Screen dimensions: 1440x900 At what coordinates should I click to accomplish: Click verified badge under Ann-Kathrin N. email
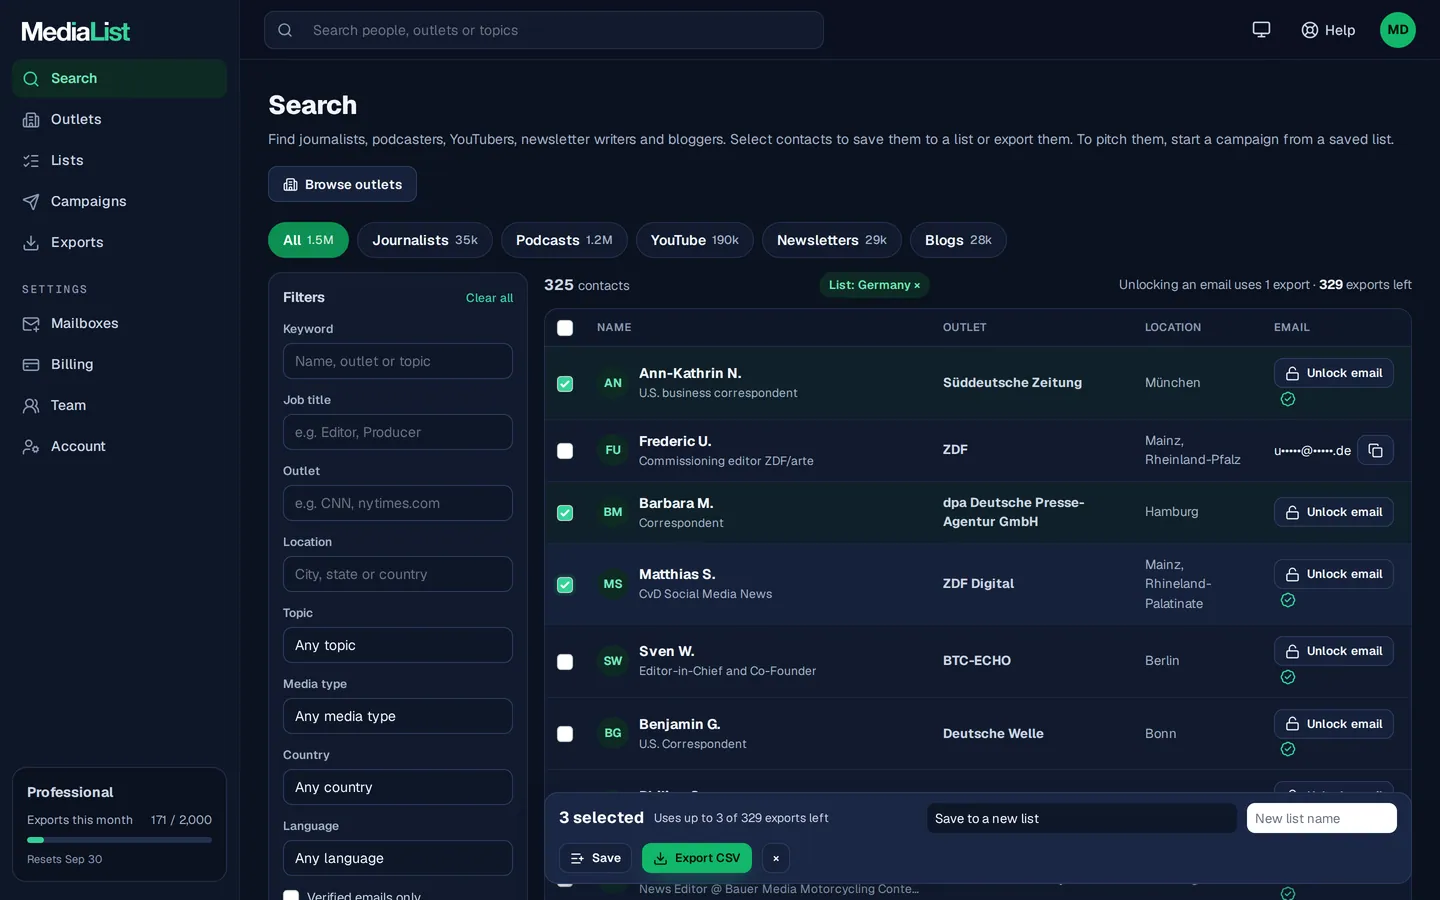point(1288,399)
